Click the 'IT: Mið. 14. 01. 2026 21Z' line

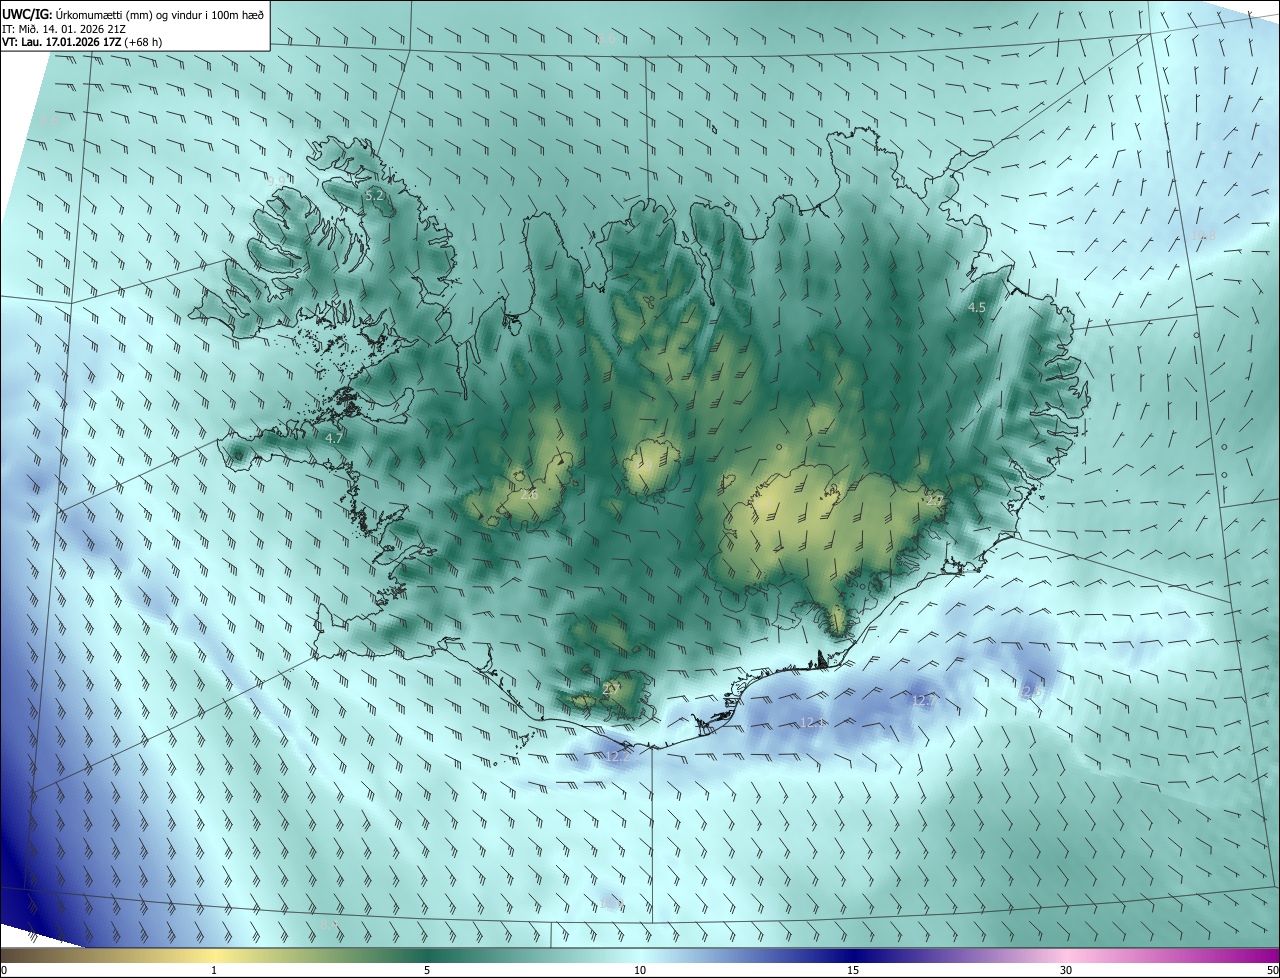(62, 28)
